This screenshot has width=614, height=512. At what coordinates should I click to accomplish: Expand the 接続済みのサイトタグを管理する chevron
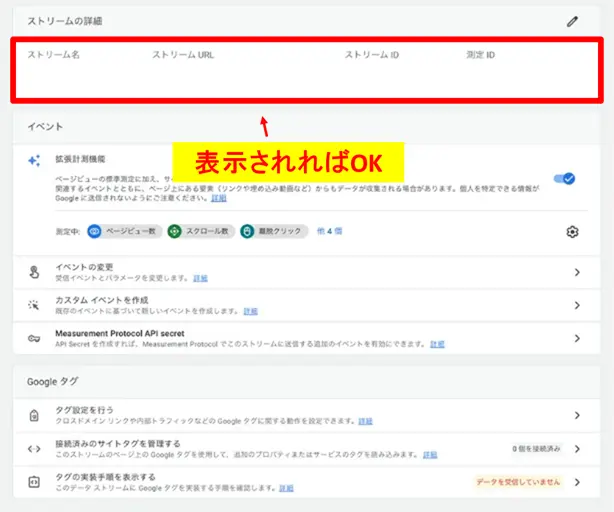click(577, 449)
